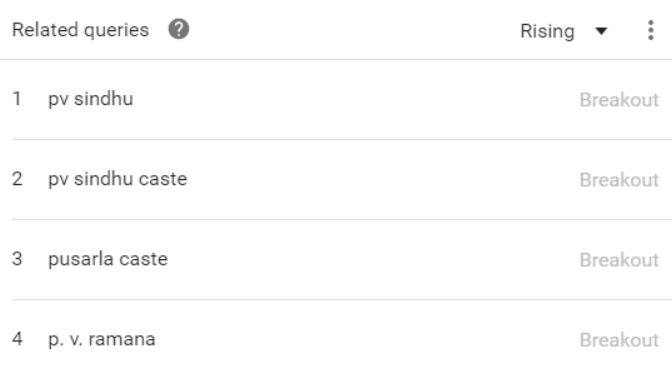The height and width of the screenshot is (366, 672).
Task: Click rank number 1 in the list
Action: (17, 99)
